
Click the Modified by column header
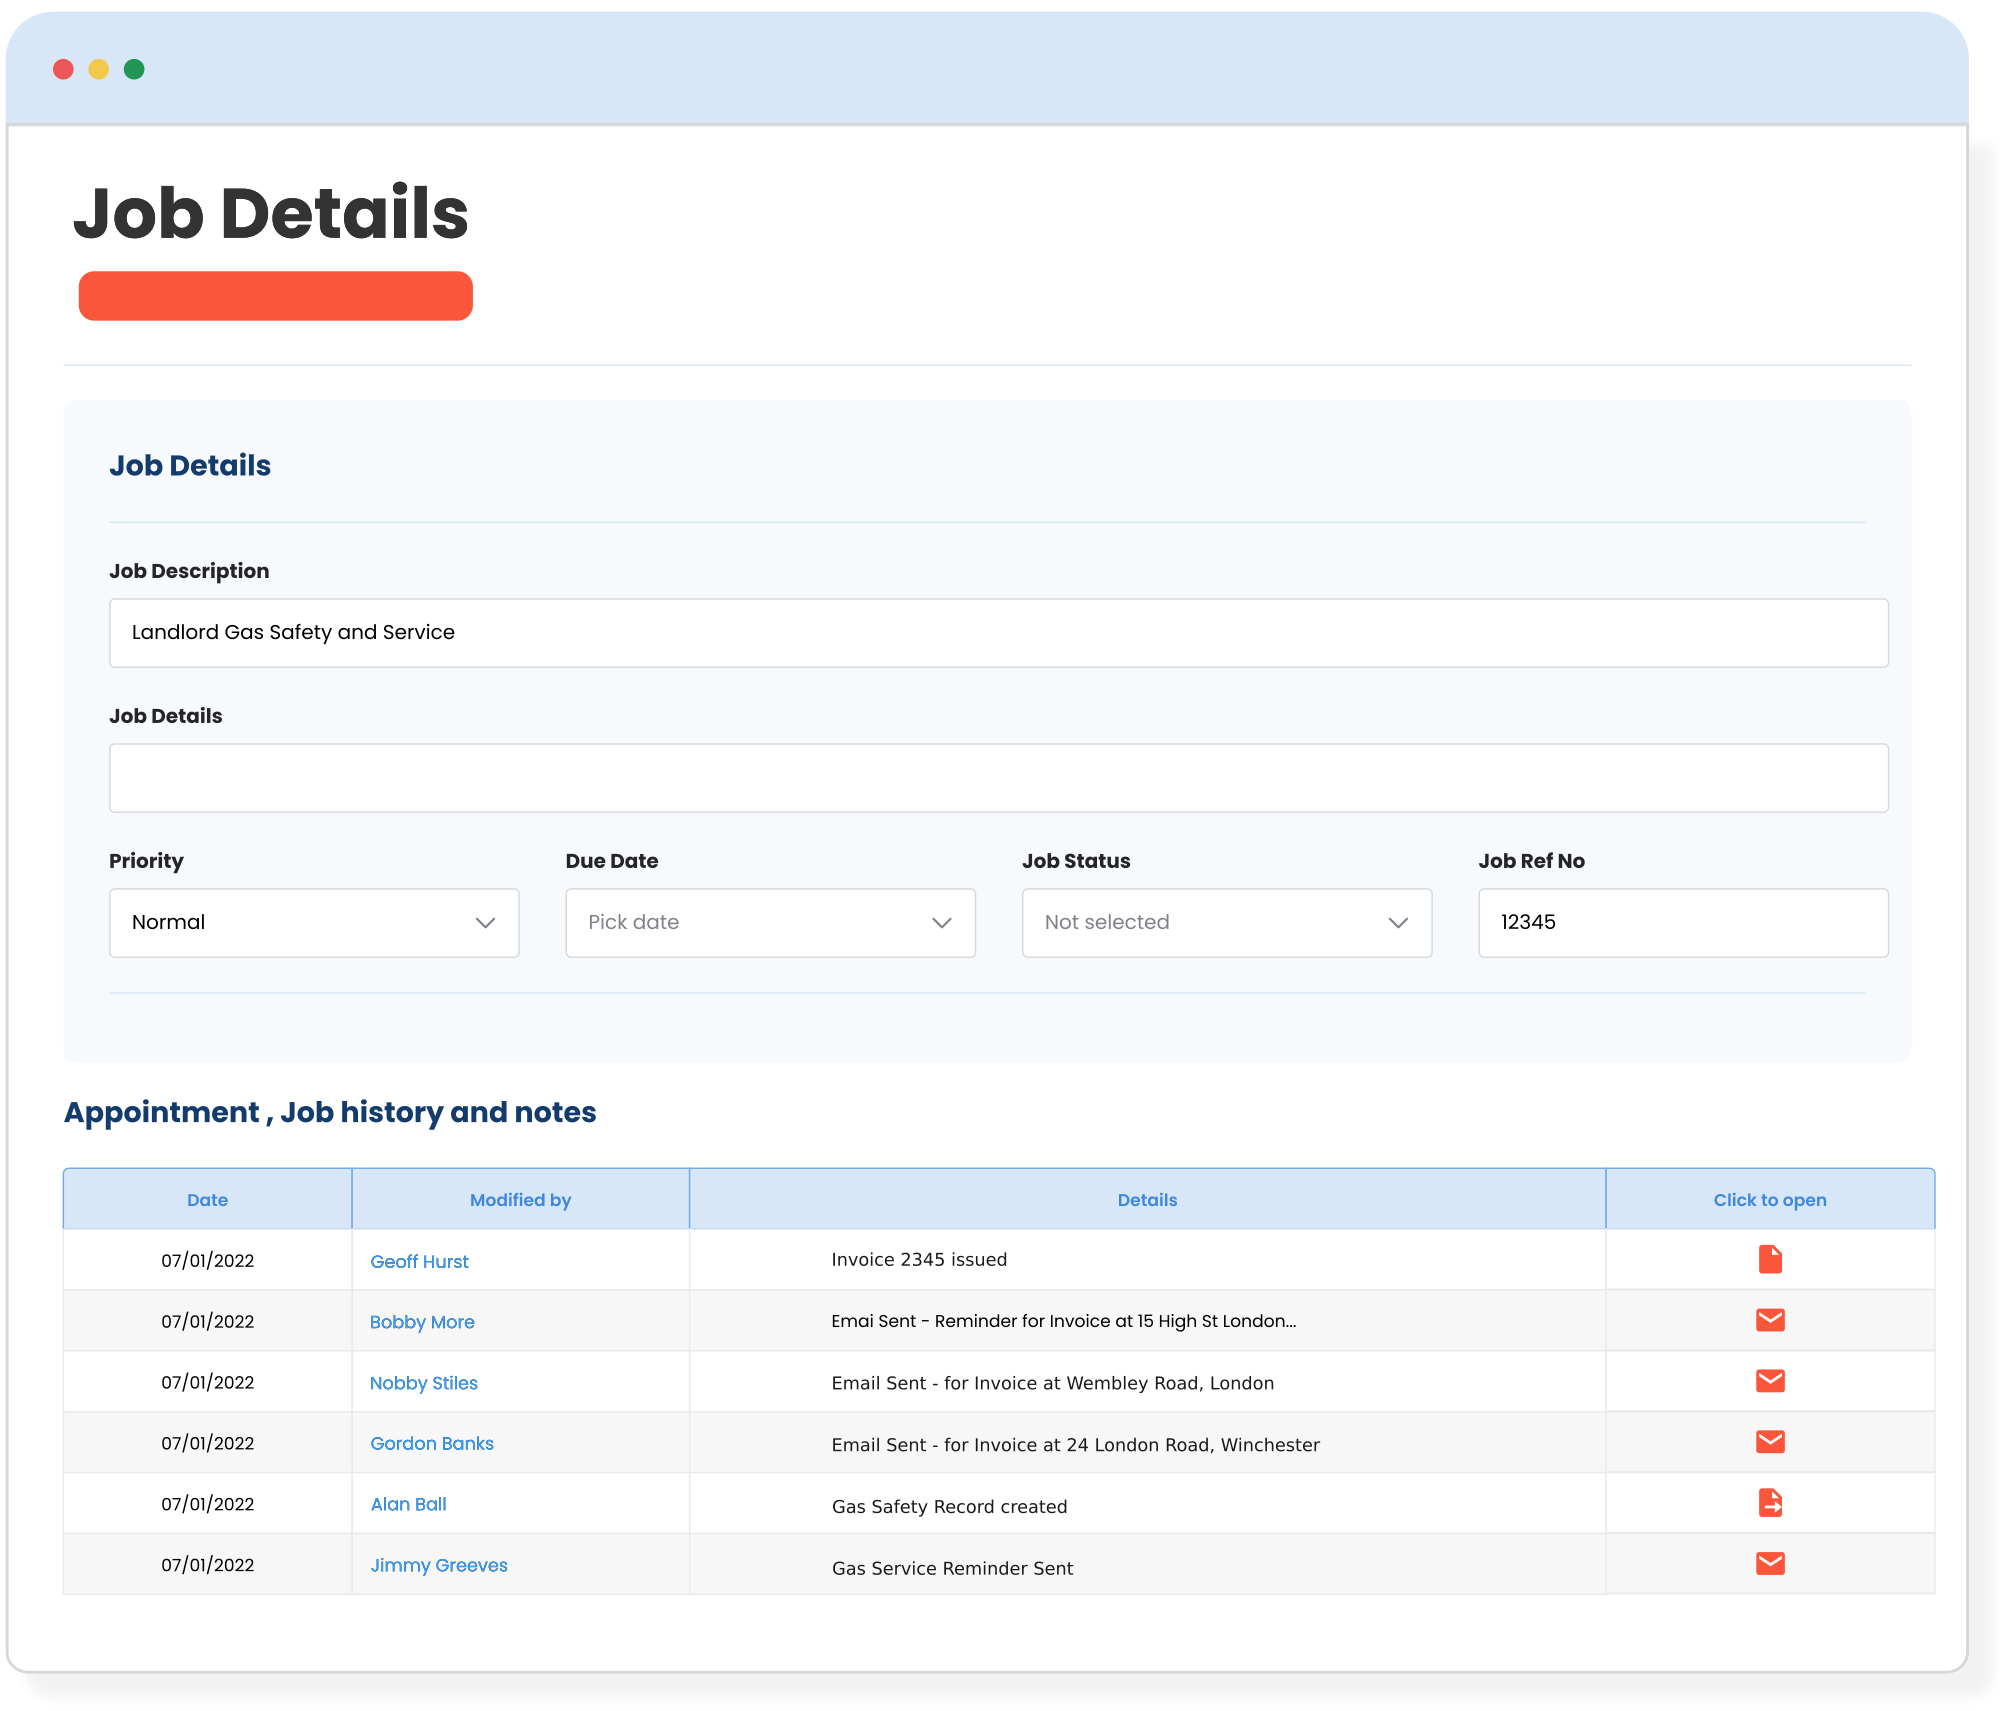tap(519, 1199)
